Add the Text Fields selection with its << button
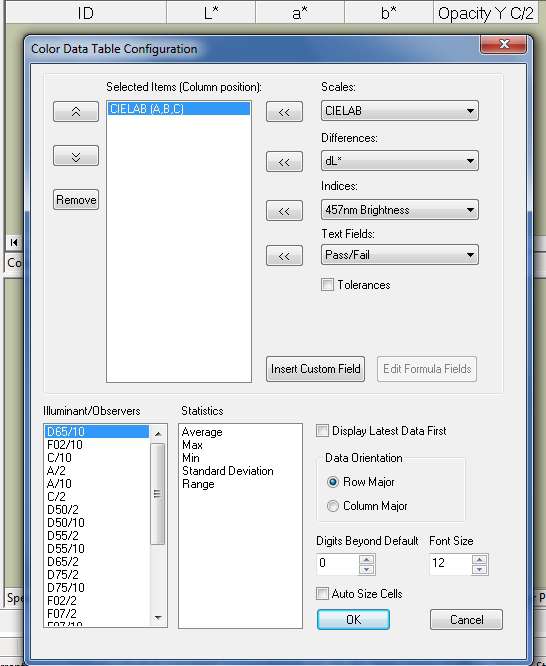This screenshot has height=666, width=546. [x=284, y=256]
